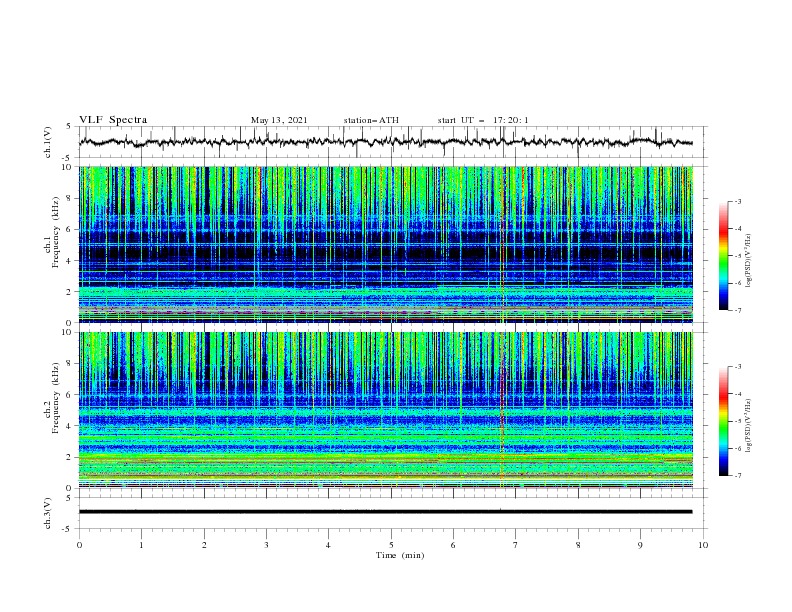Click the "-3" label on ch.1 colorbar
The image size is (792, 612).
click(738, 201)
